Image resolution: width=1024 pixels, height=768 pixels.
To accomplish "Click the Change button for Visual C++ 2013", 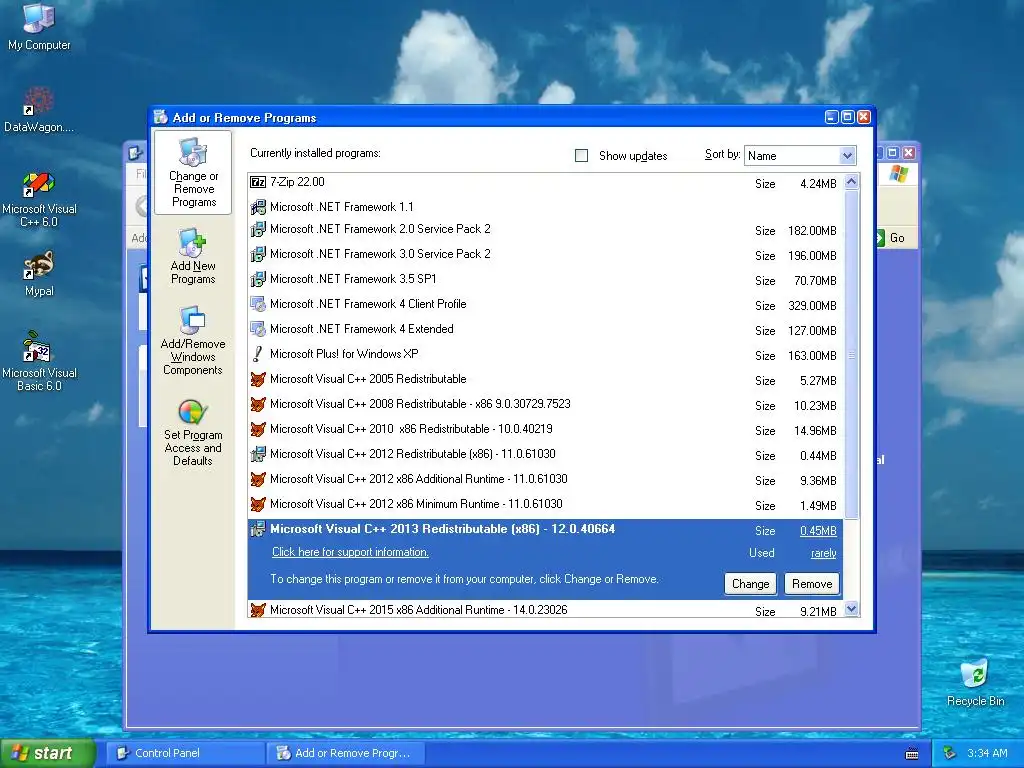I will pyautogui.click(x=750, y=584).
